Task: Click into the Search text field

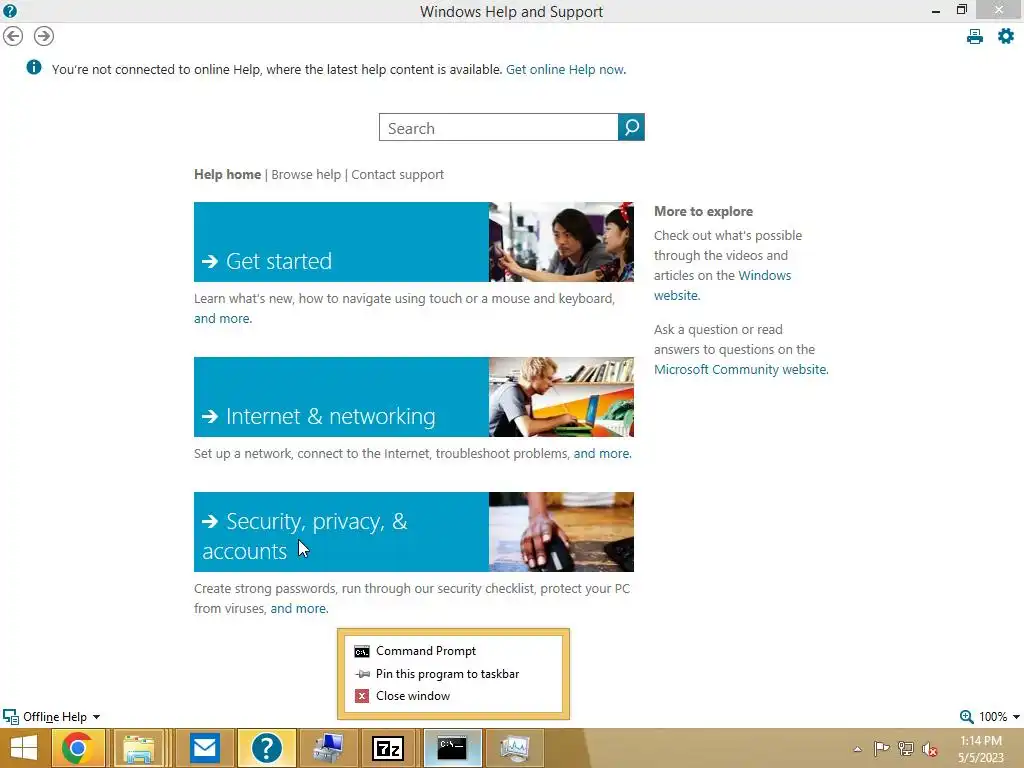Action: 498,127
